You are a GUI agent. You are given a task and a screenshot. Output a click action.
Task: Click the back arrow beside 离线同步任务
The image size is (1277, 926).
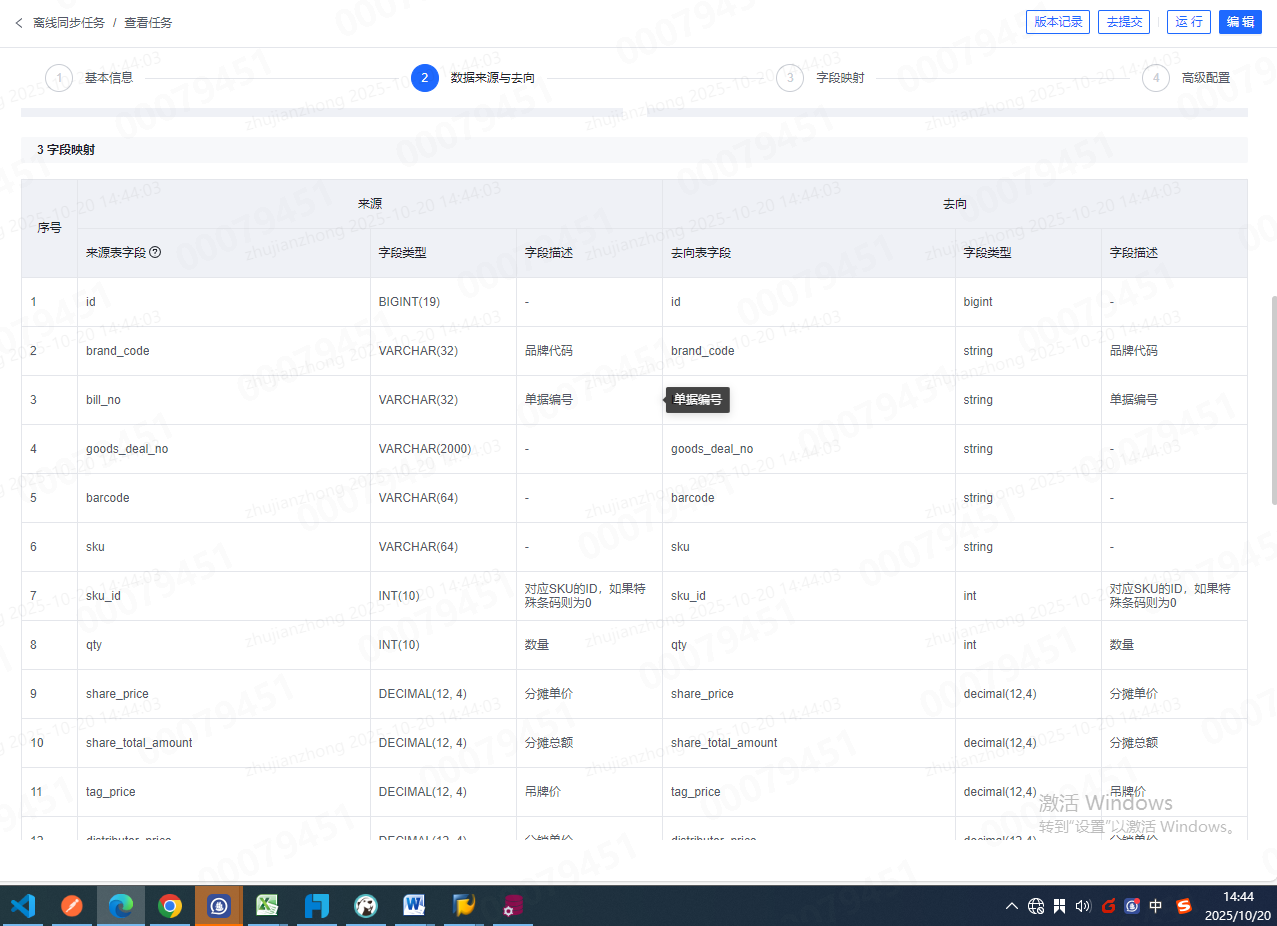pos(18,22)
